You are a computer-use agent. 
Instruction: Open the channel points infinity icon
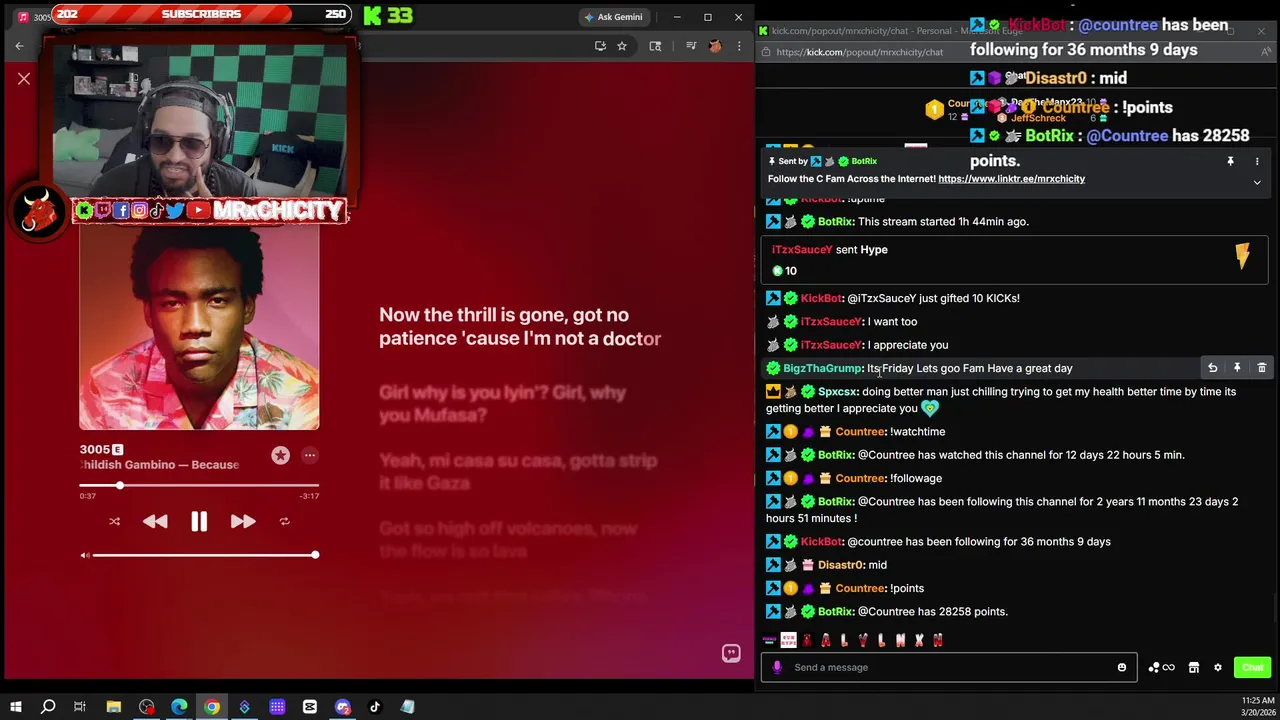coord(1161,667)
